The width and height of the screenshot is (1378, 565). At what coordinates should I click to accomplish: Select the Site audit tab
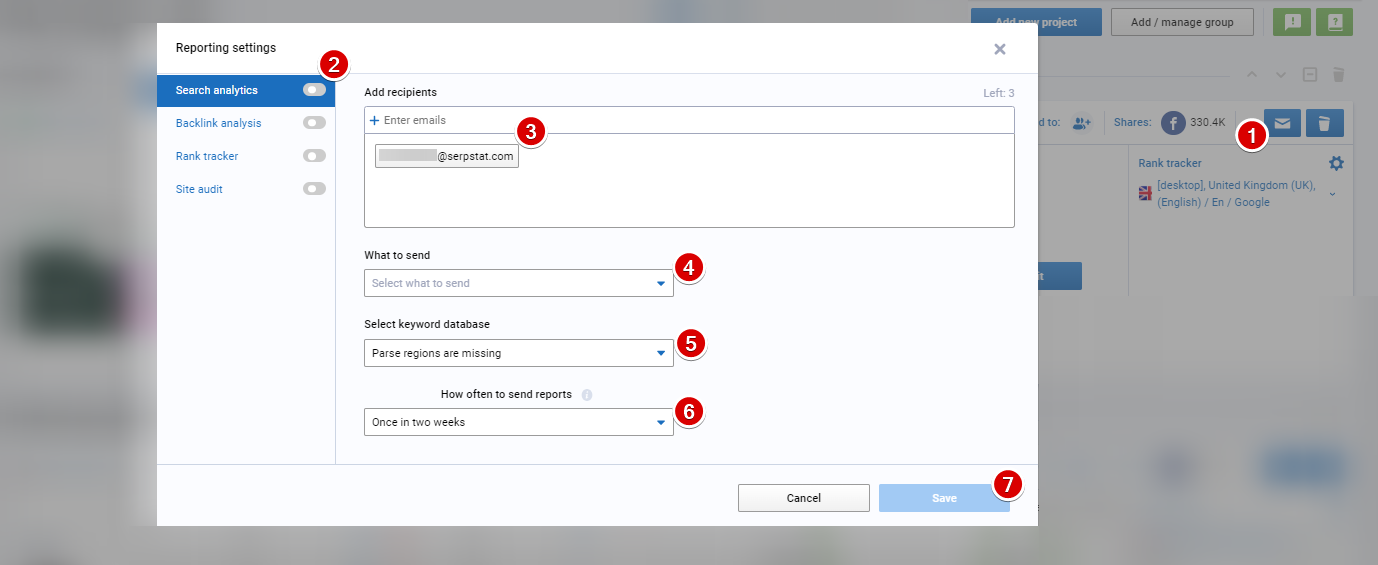[199, 189]
